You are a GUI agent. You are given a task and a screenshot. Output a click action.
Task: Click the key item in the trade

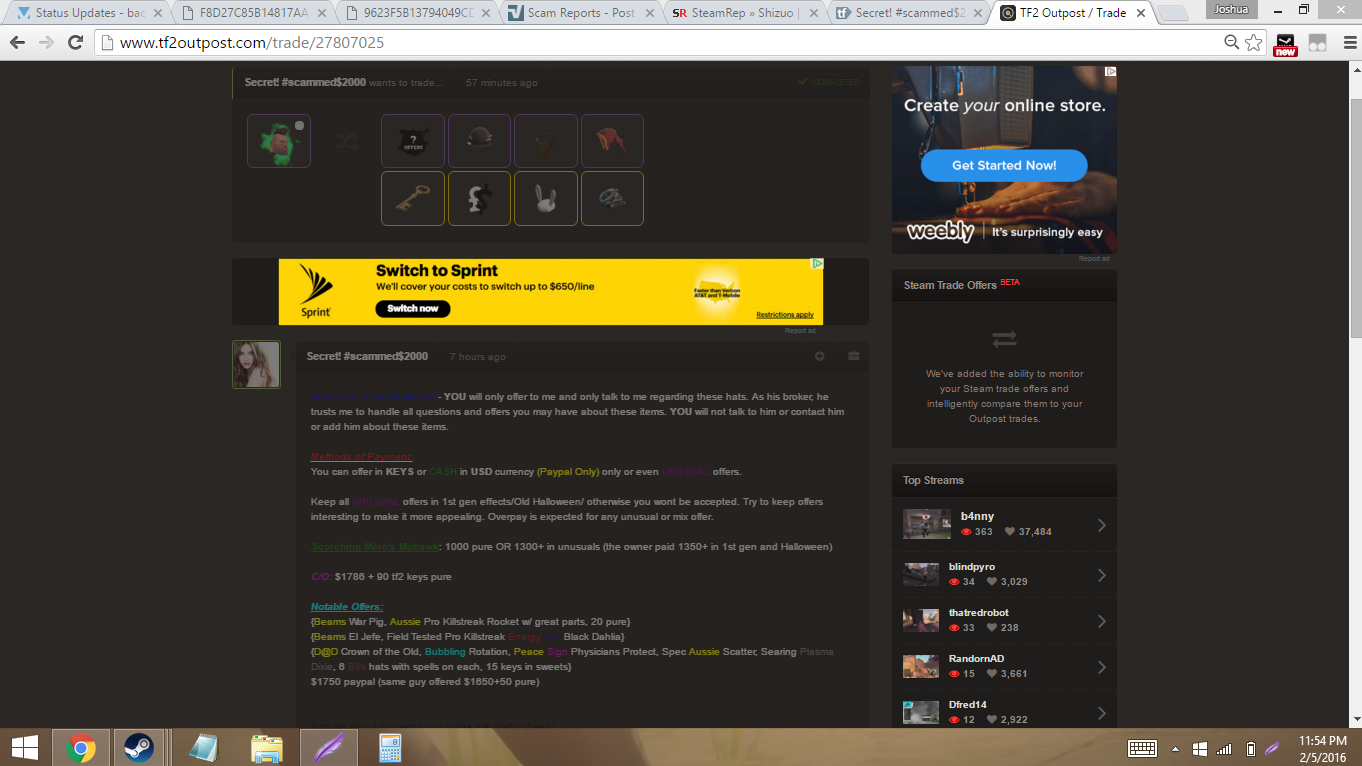pos(412,198)
